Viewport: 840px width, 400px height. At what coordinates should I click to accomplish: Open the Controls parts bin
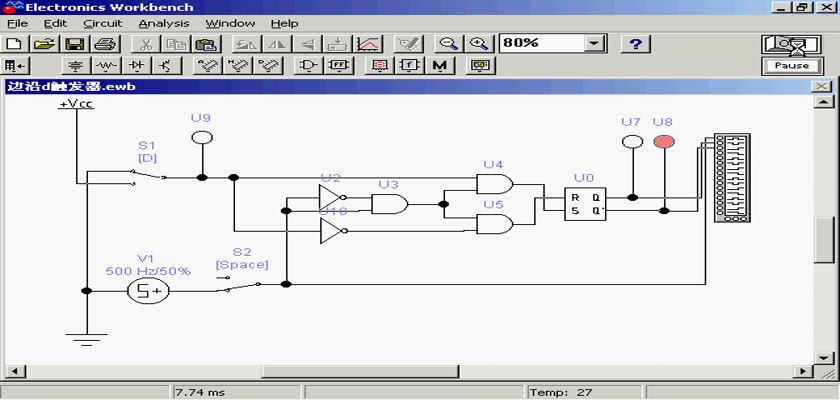[x=409, y=66]
